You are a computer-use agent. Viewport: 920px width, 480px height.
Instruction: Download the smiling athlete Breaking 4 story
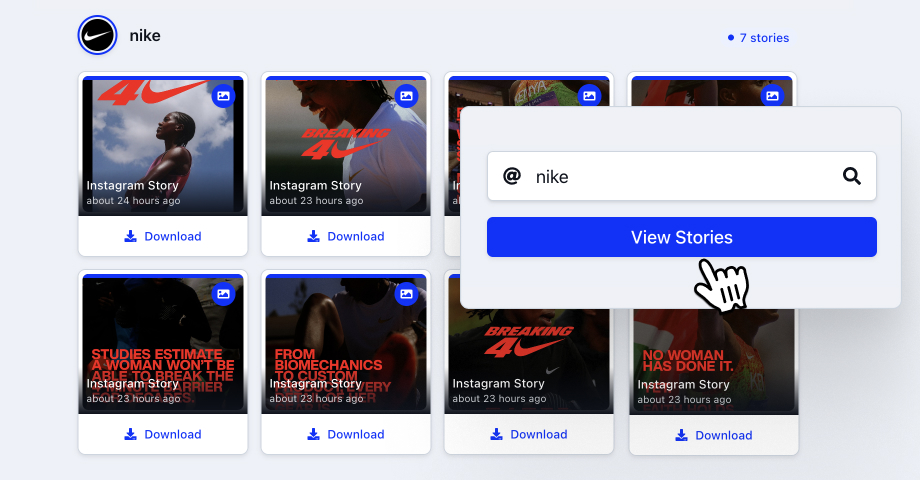point(346,236)
